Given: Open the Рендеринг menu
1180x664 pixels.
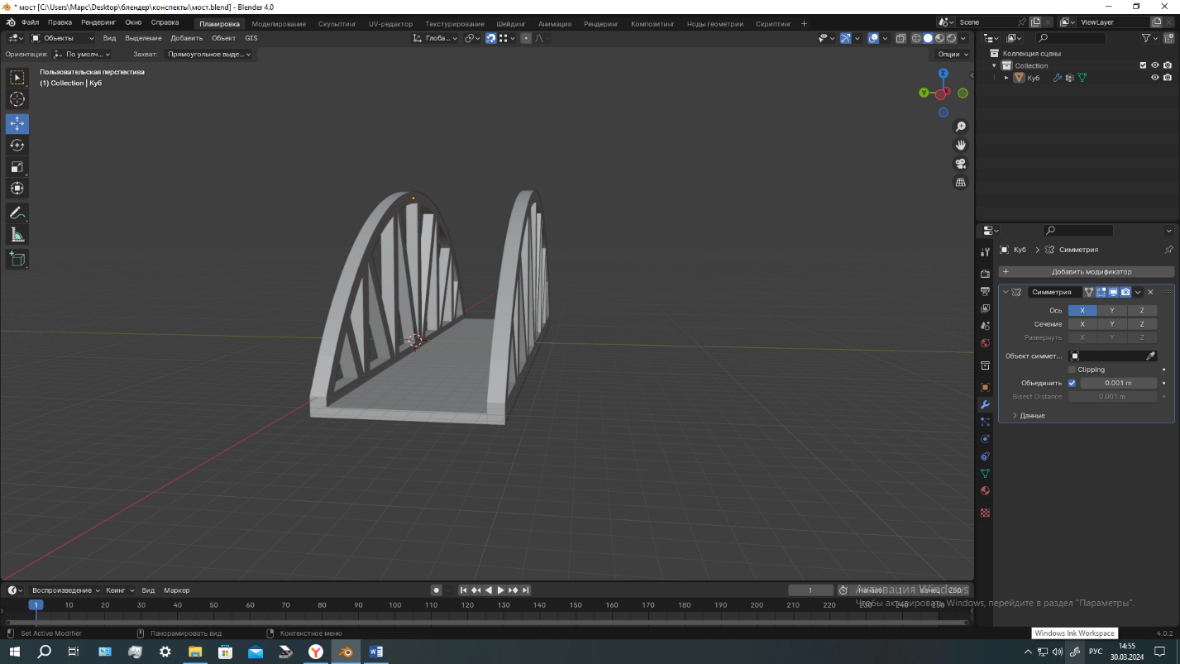Looking at the screenshot, I should click(98, 22).
